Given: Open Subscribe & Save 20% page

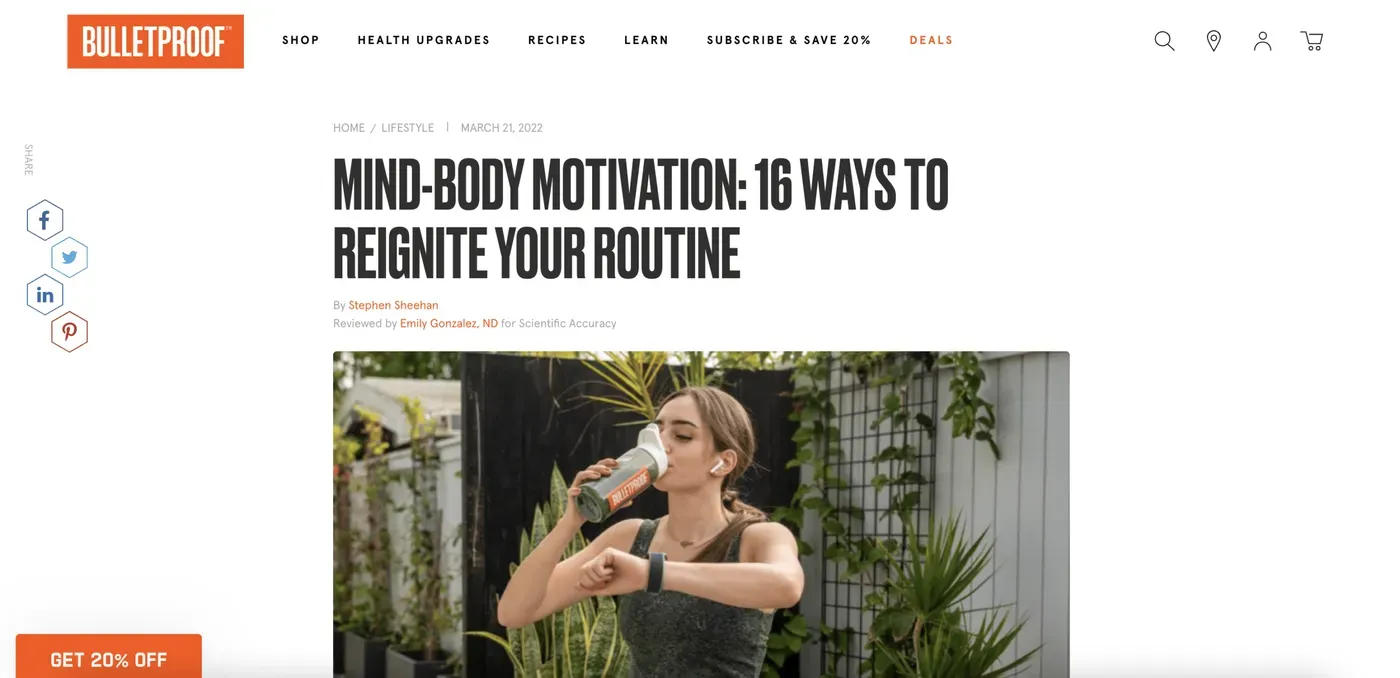Looking at the screenshot, I should pos(789,40).
